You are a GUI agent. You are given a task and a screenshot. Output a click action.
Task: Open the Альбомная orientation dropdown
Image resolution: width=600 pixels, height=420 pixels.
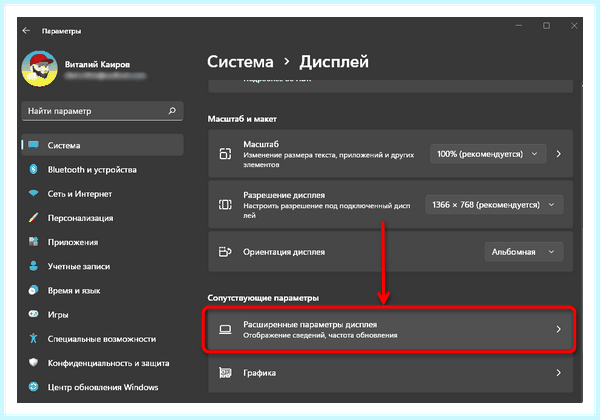(x=524, y=252)
